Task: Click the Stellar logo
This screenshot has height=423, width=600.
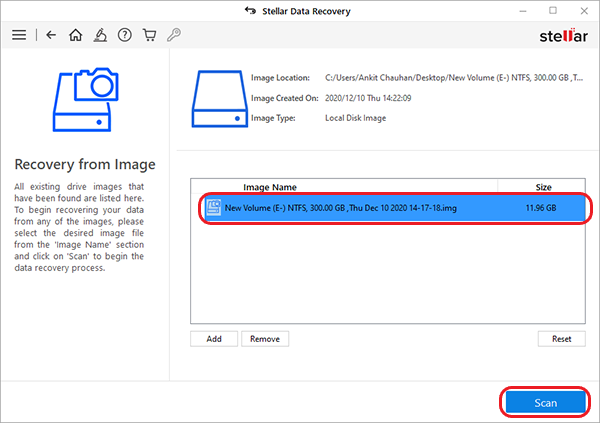Action: pyautogui.click(x=559, y=35)
